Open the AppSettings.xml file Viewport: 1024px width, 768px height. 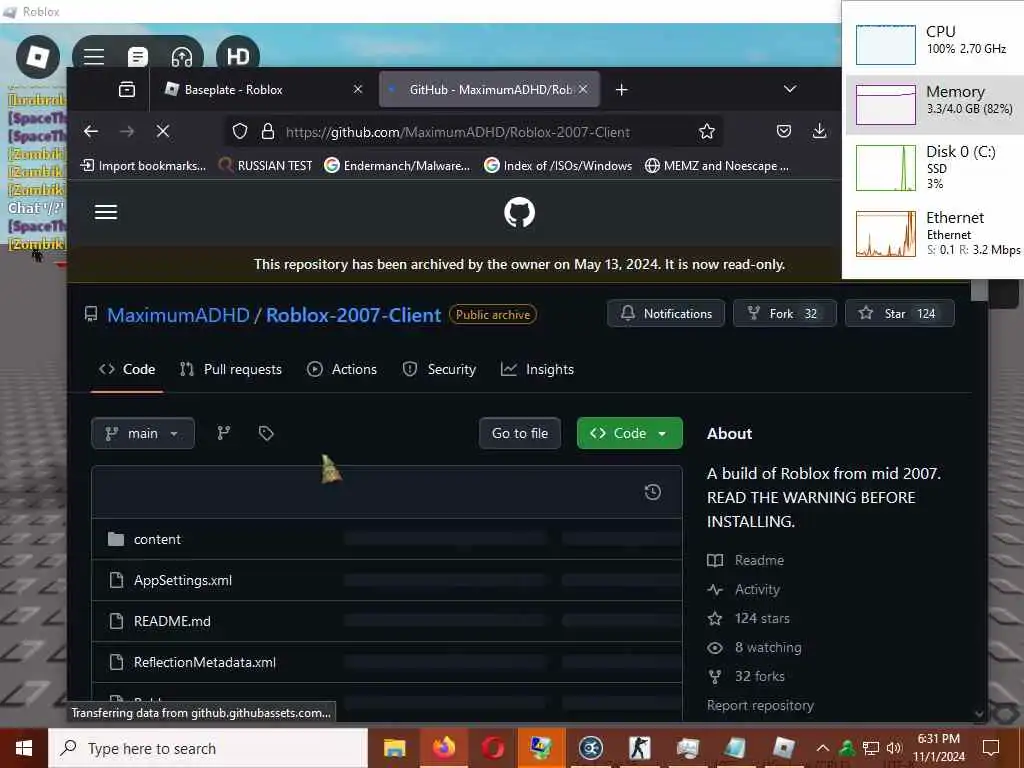[183, 581]
